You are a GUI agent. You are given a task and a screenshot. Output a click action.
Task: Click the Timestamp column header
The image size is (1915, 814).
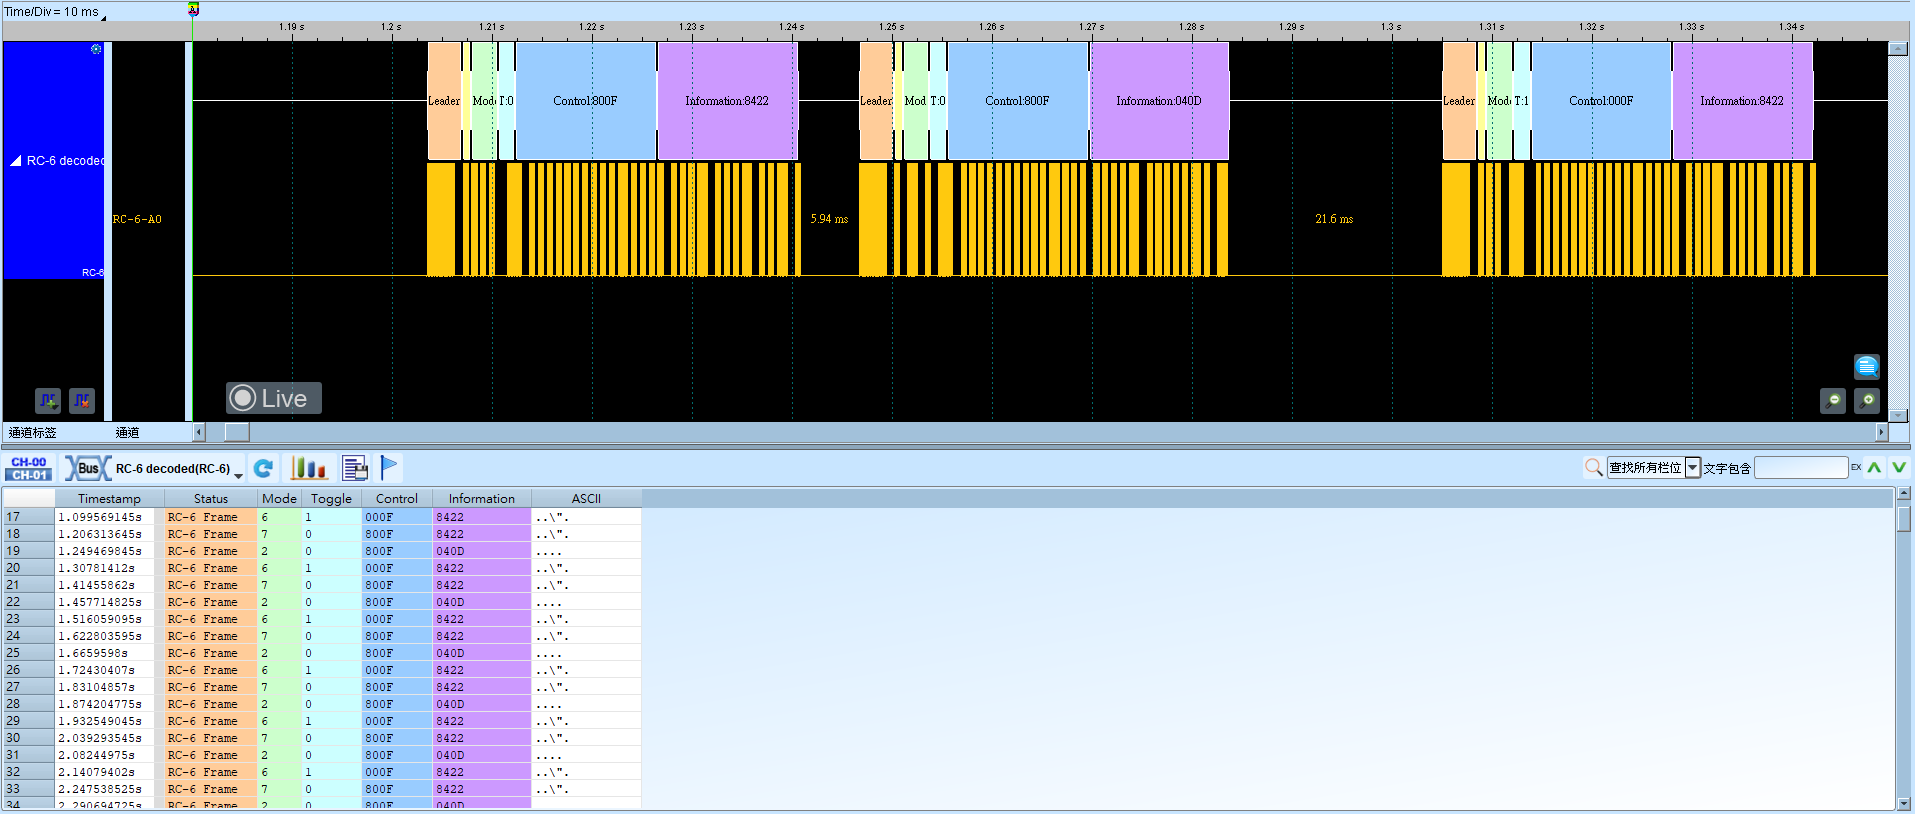click(x=109, y=499)
